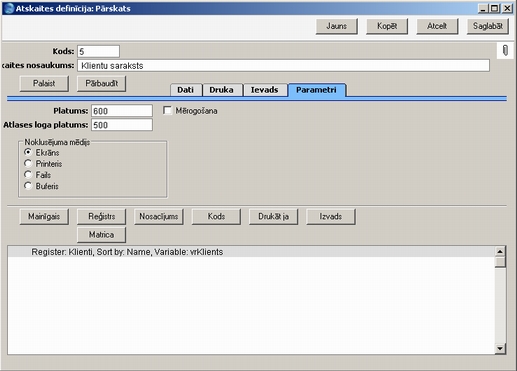517x371 pixels.
Task: Run report with Palaist button
Action: click(44, 83)
